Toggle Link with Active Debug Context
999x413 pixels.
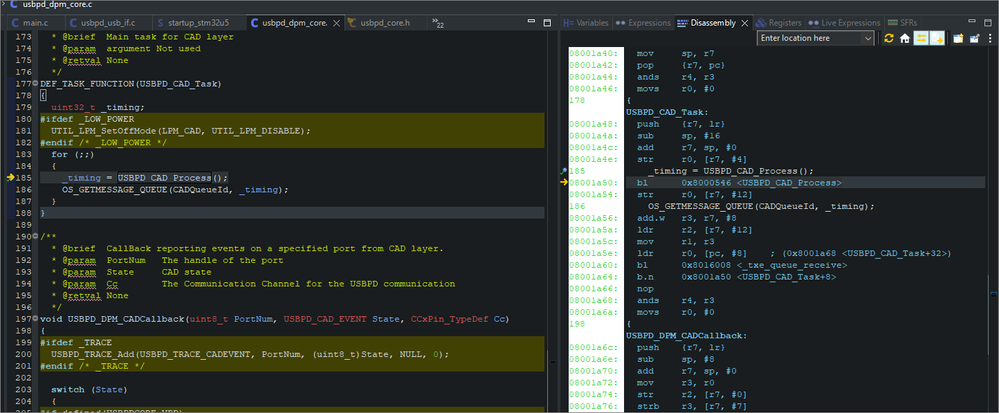(920, 38)
